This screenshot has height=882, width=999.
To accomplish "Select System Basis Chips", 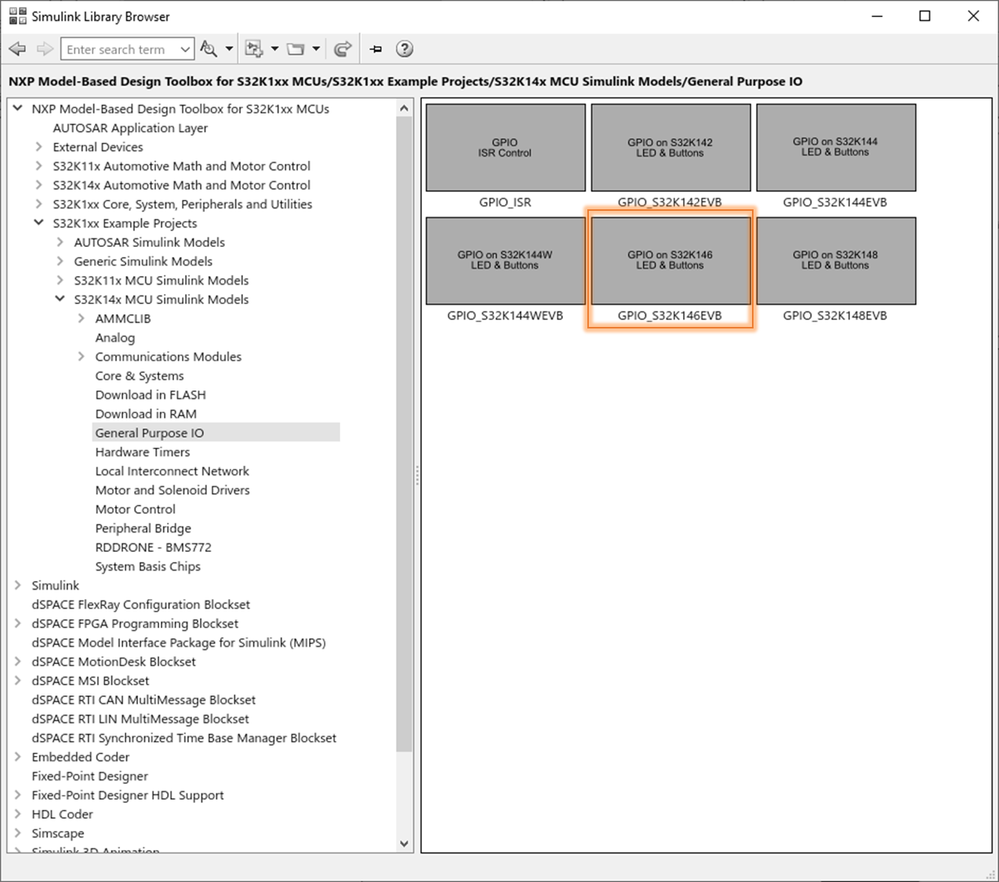I will tap(148, 567).
